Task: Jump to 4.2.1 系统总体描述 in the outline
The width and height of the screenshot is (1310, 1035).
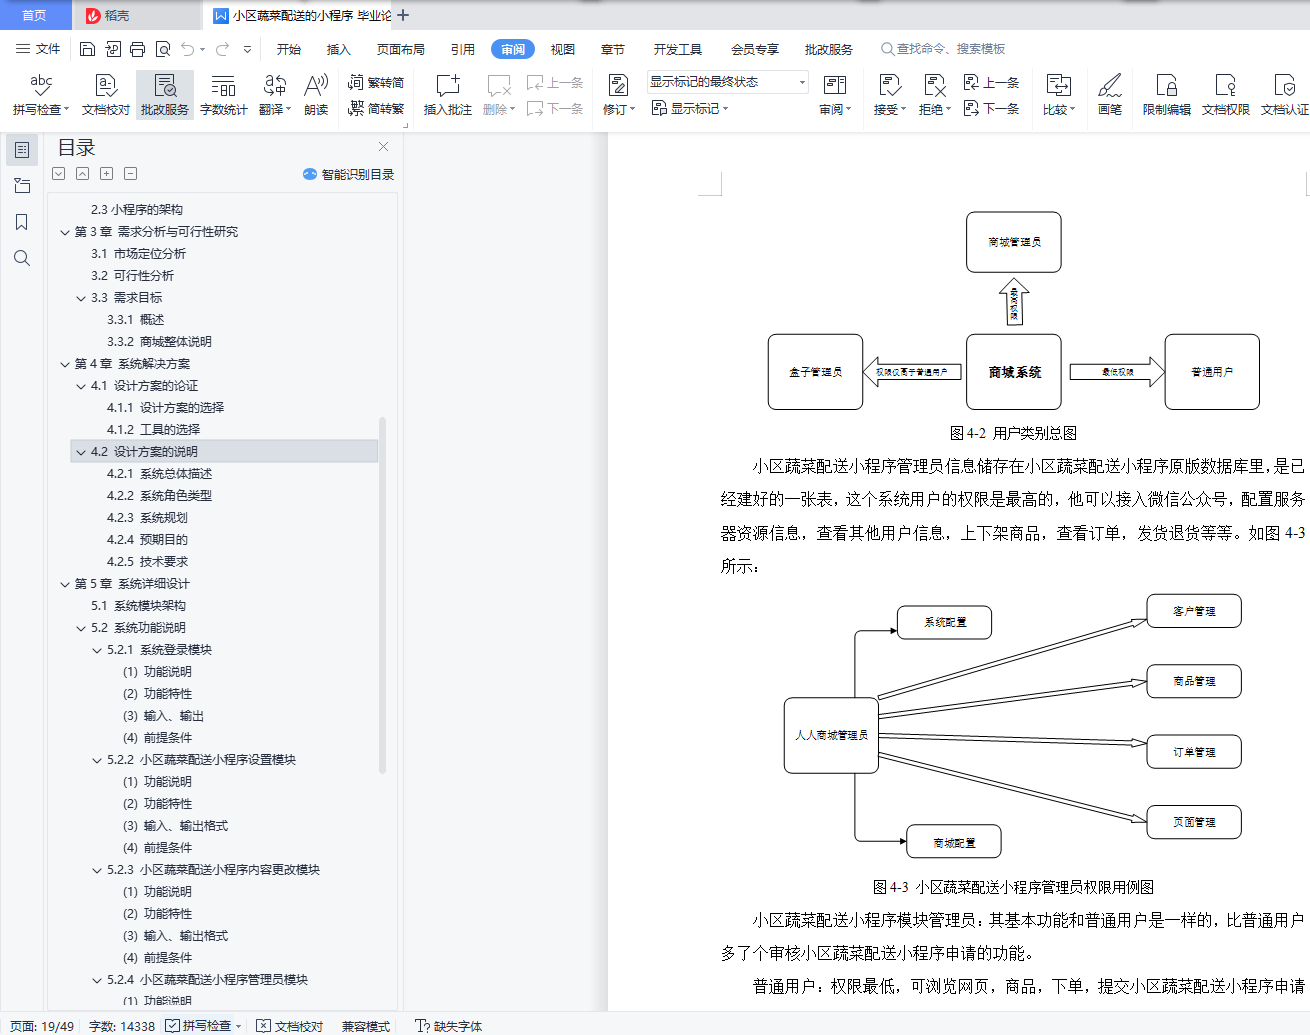Action: pos(160,474)
